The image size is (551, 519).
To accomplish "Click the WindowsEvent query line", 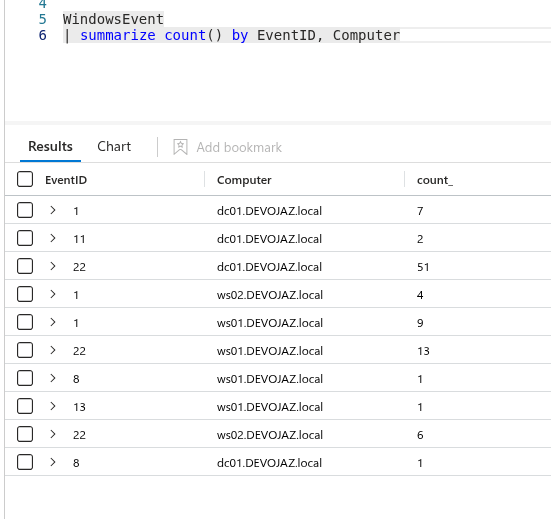I will pyautogui.click(x=113, y=19).
